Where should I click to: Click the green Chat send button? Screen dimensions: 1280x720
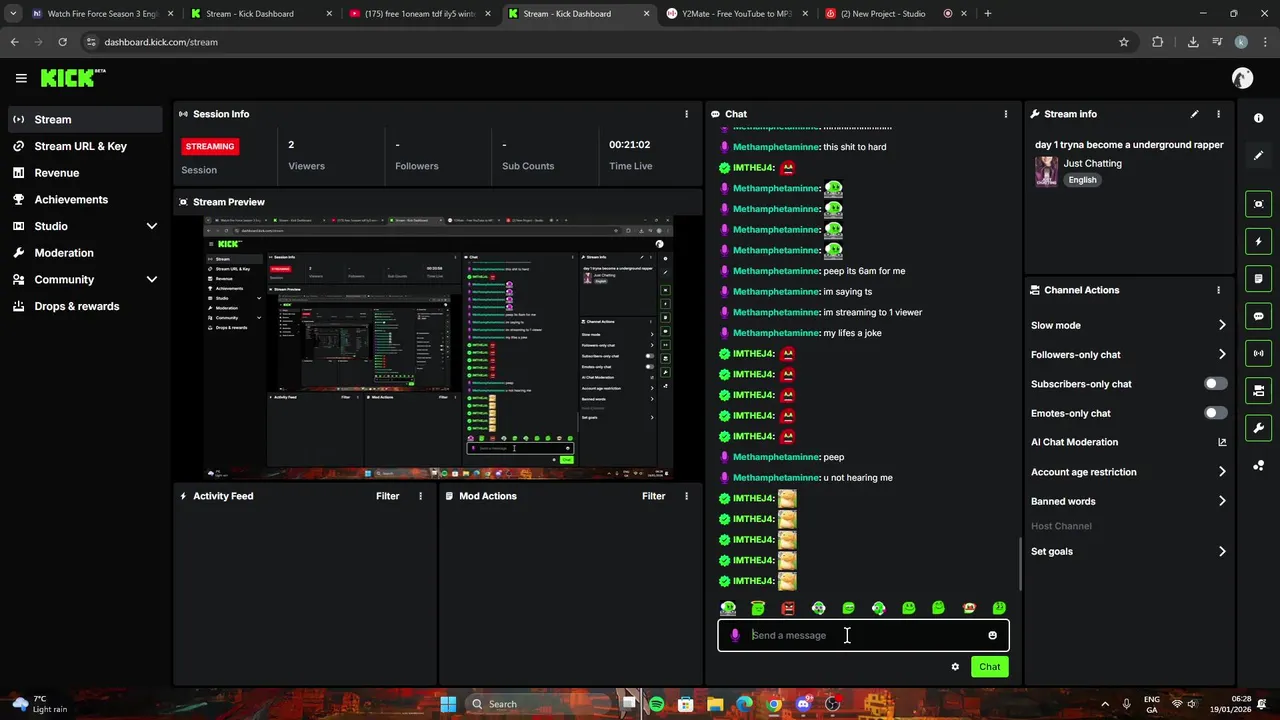pyautogui.click(x=989, y=667)
